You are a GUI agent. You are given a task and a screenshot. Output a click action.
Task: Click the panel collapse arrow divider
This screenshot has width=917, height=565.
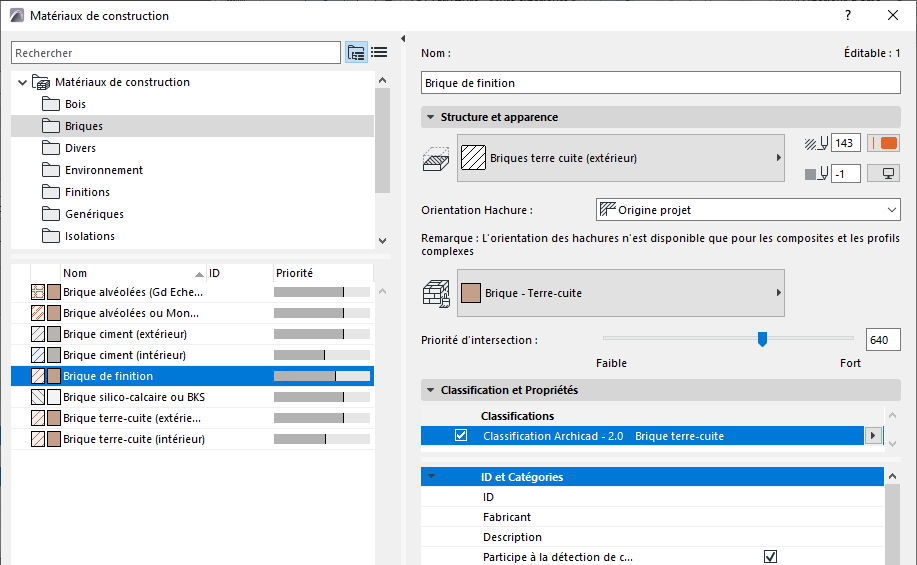click(402, 39)
